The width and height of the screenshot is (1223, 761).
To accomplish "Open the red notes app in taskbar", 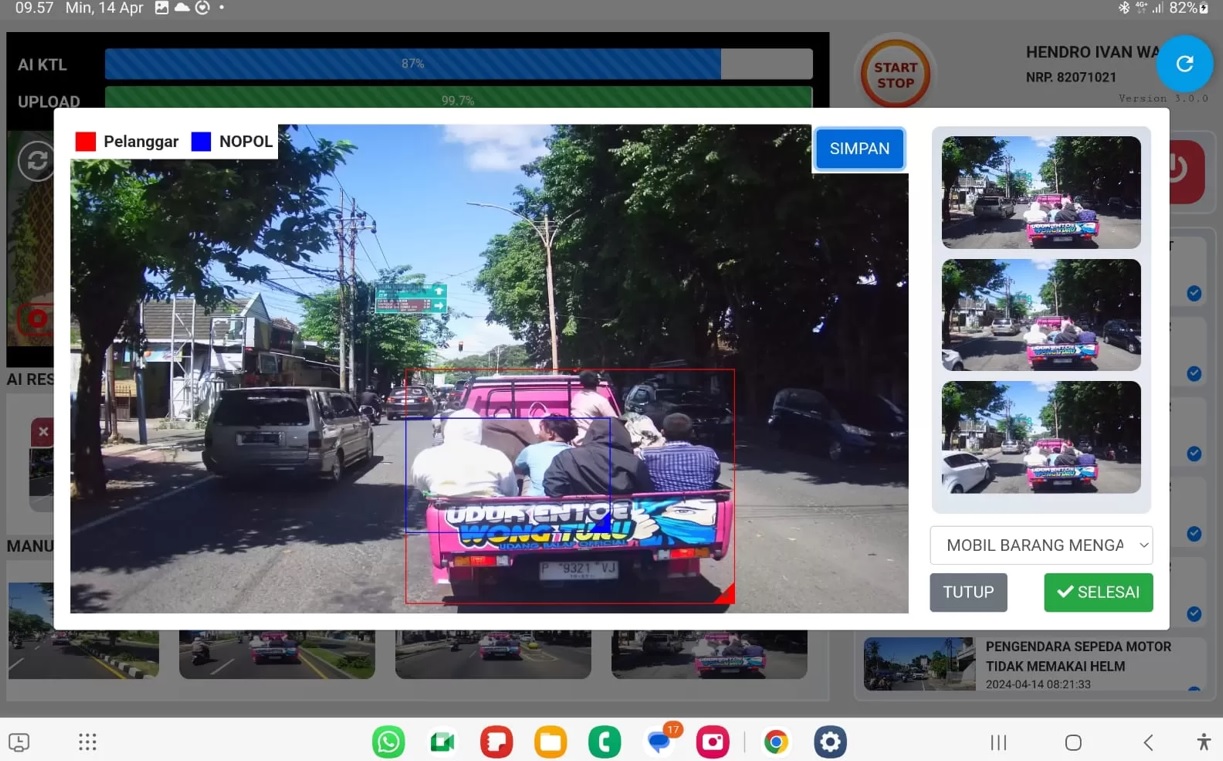I will pos(496,742).
